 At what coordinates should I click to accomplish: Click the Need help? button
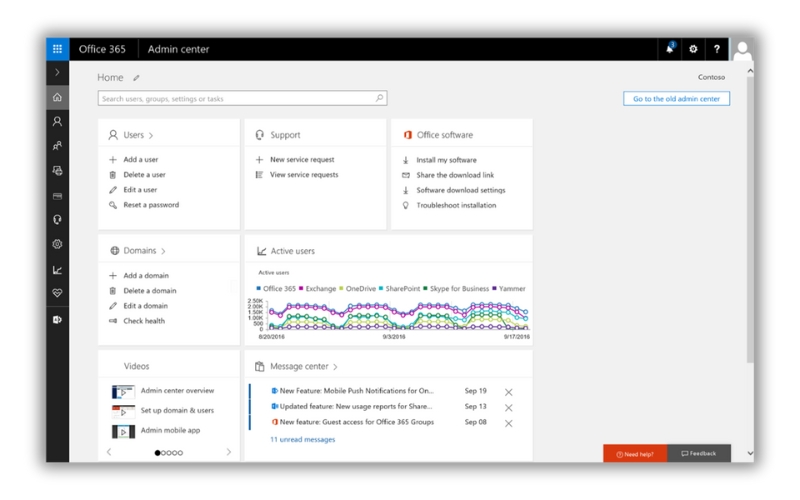(635, 454)
